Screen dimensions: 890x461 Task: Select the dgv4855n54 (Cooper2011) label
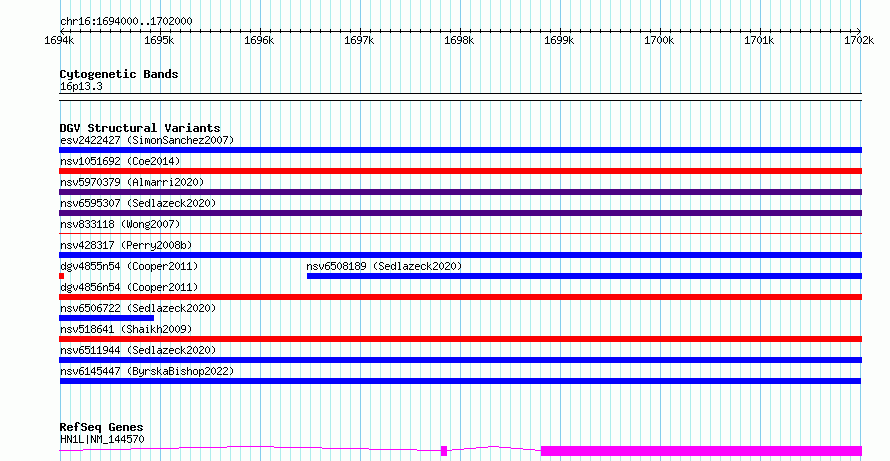point(129,266)
